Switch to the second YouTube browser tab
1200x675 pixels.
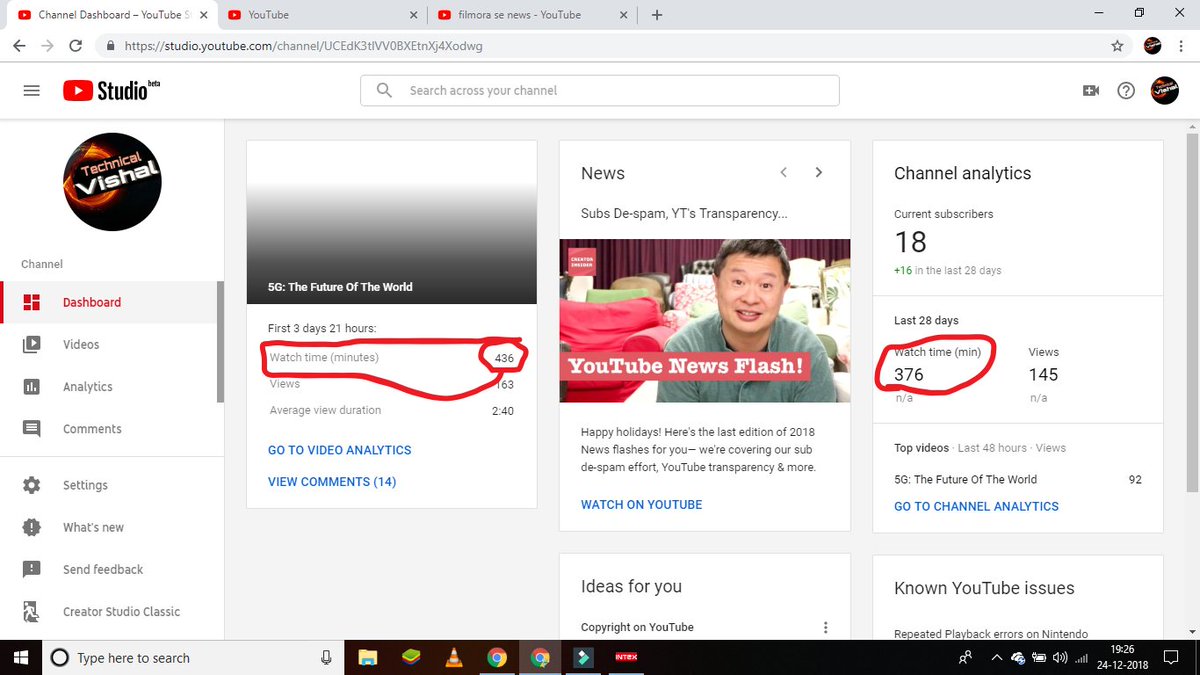[x=322, y=15]
